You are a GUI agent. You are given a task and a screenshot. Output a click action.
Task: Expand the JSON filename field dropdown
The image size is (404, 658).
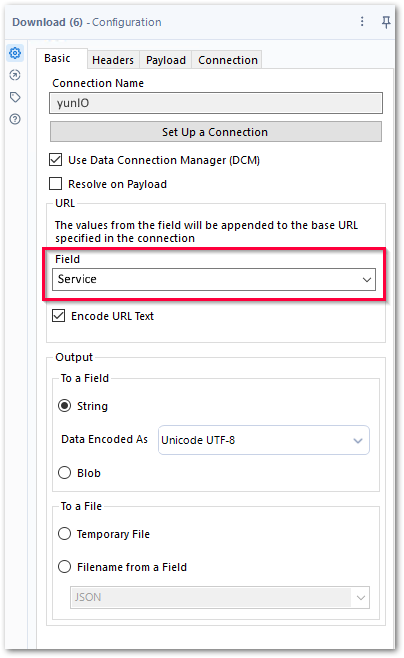[x=220, y=597]
